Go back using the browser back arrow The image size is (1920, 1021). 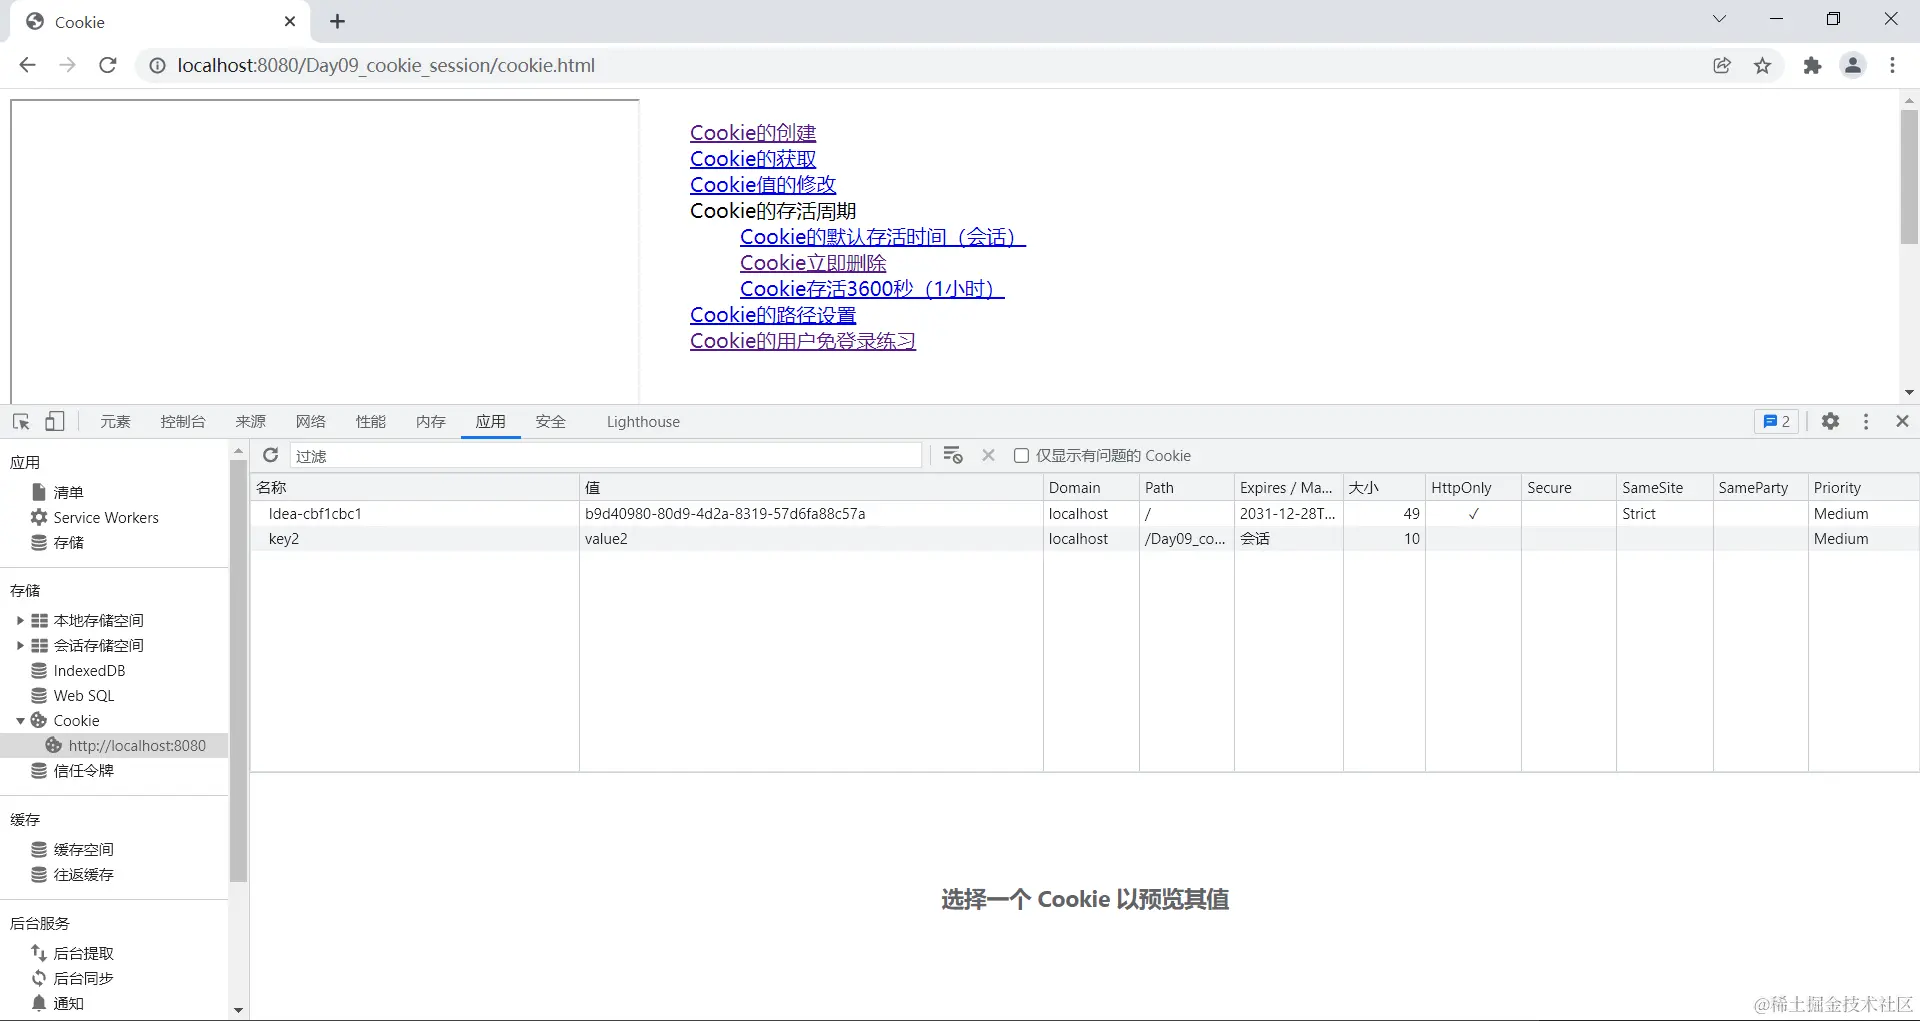pyautogui.click(x=28, y=65)
